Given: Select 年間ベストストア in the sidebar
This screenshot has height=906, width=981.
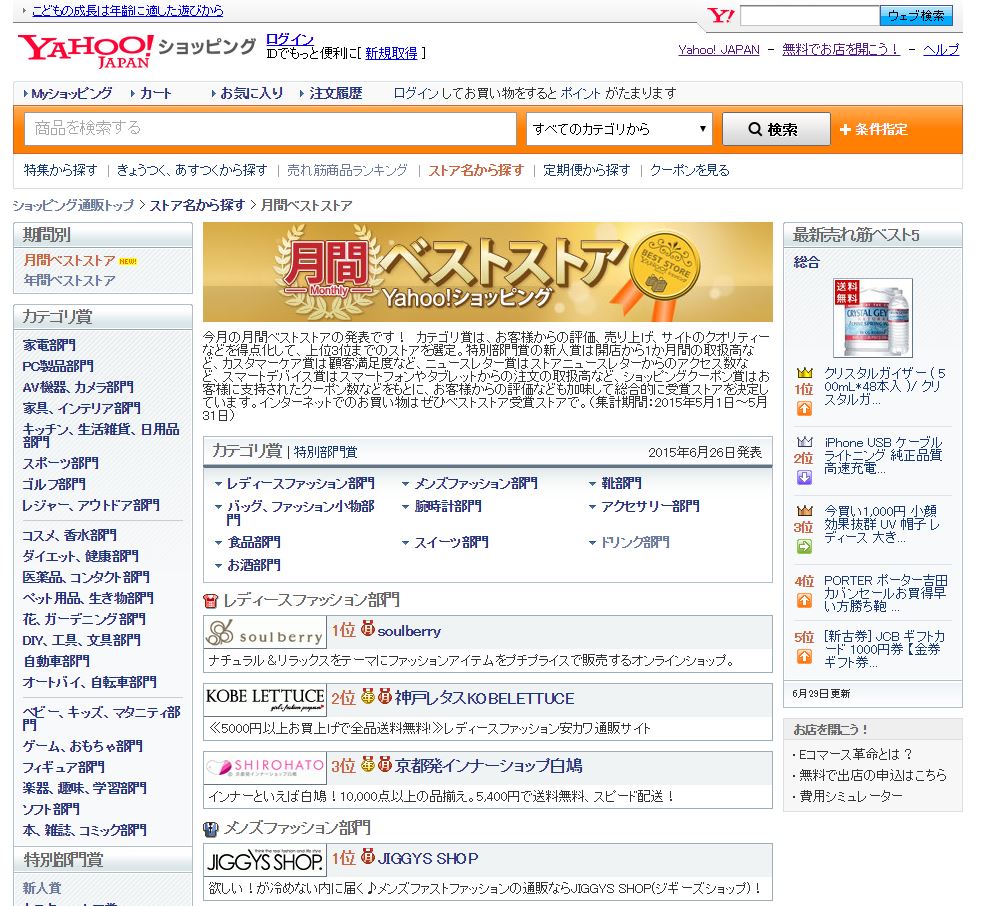Looking at the screenshot, I should 69,281.
